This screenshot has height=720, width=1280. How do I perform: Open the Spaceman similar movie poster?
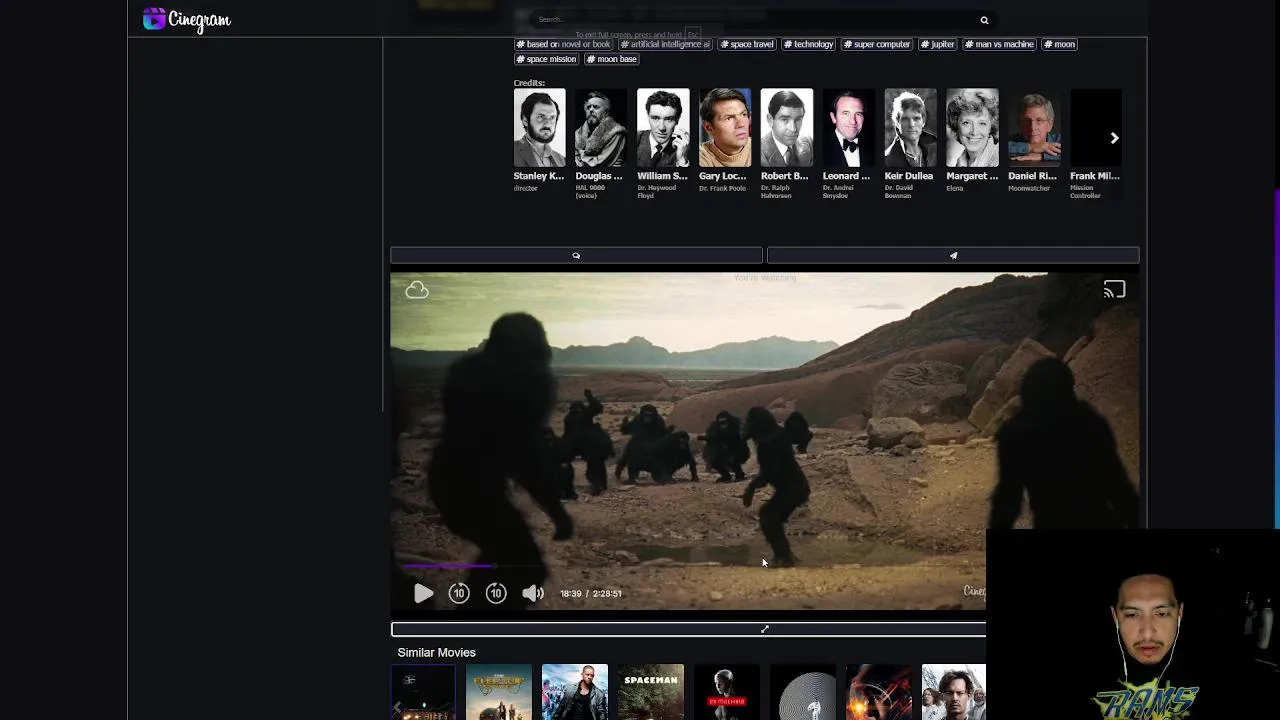(651, 692)
